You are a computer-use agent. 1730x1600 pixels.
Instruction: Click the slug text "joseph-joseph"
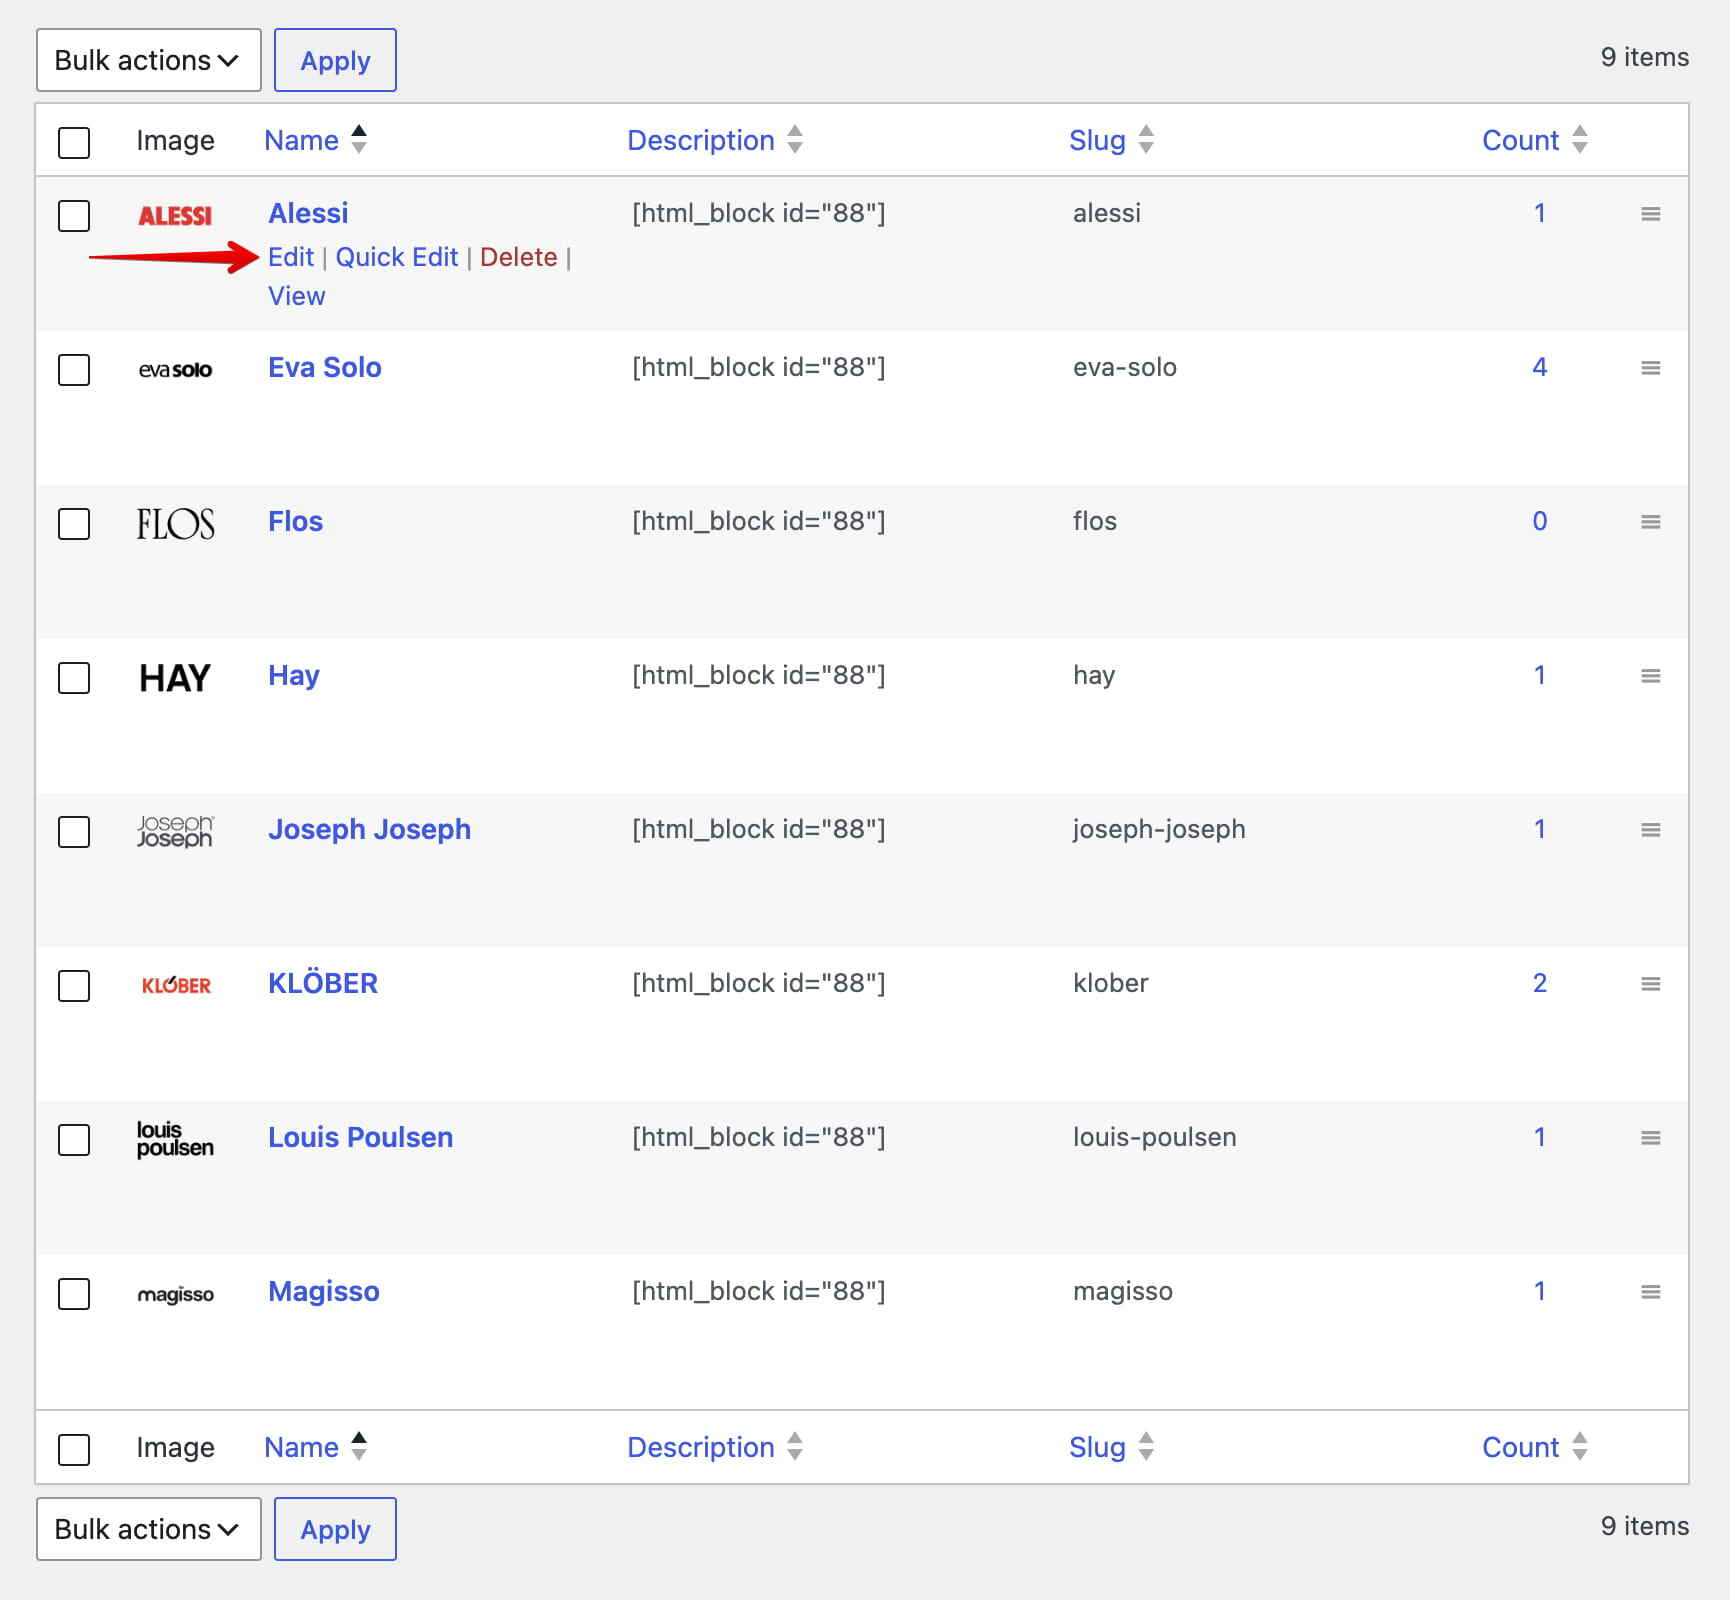click(1159, 829)
